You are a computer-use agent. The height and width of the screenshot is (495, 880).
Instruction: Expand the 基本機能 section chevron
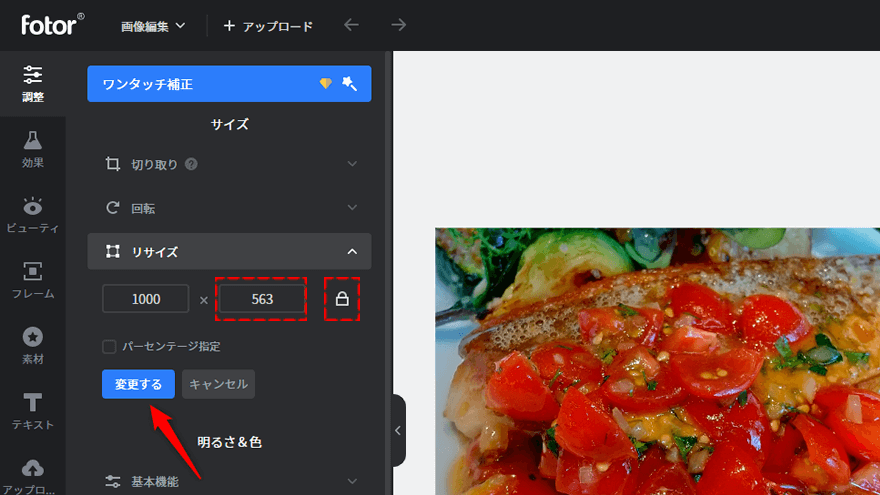point(352,481)
